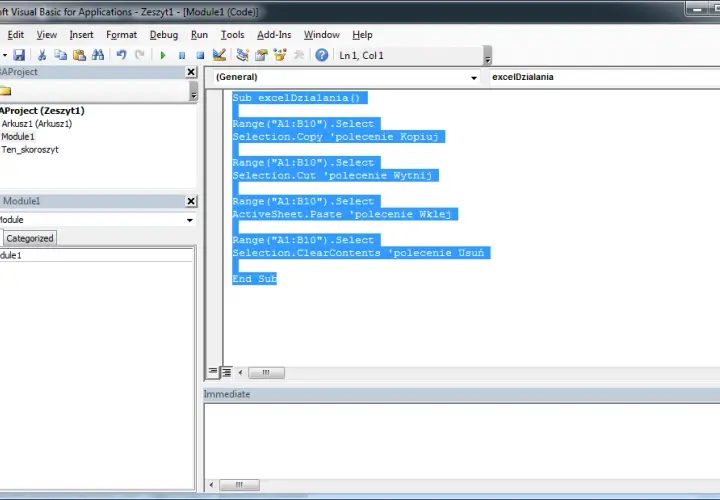Click the Undo arrow icon
The image size is (720, 500).
tap(121, 55)
